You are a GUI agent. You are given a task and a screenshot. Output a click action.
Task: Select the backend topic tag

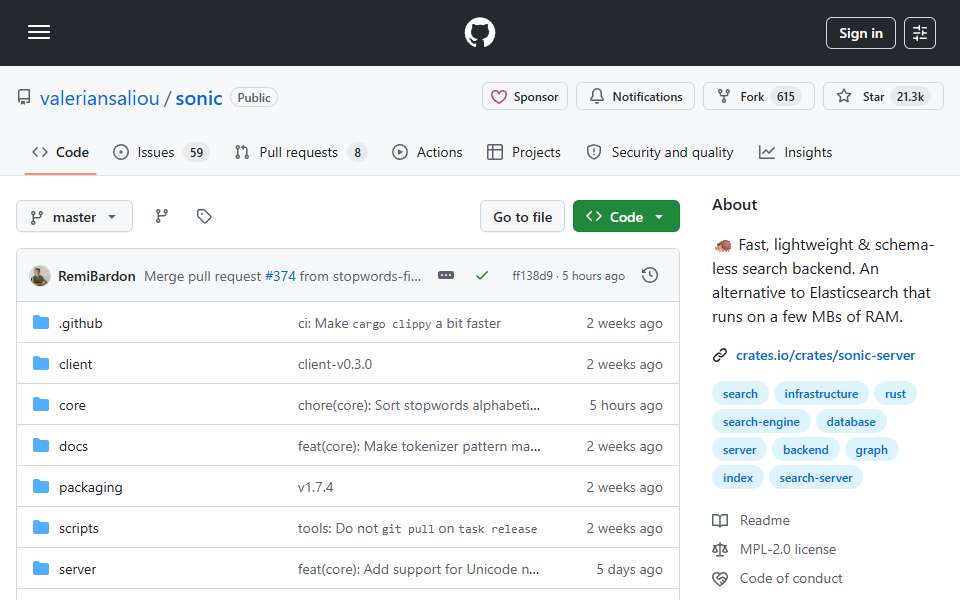pos(805,450)
